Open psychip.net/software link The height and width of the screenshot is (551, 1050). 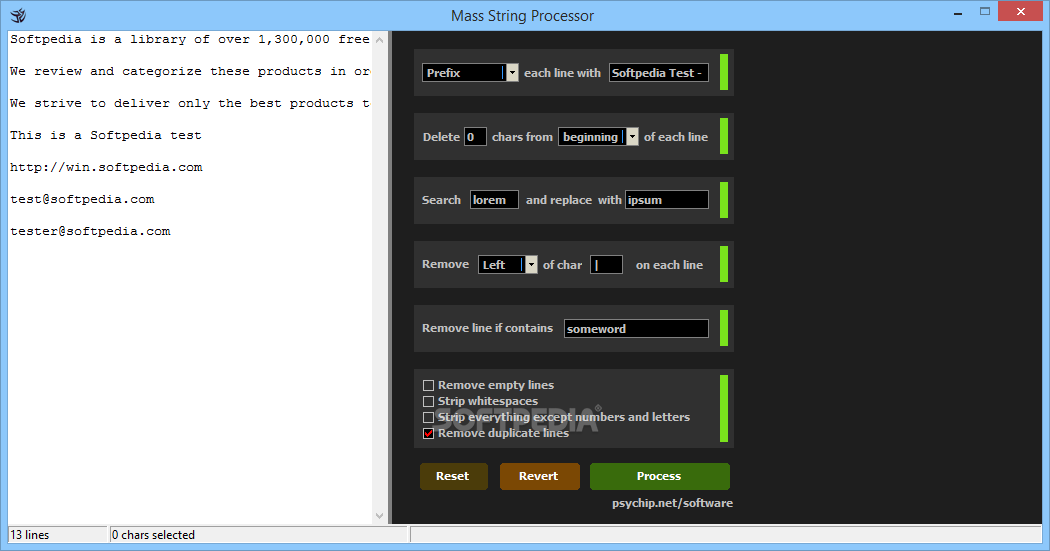(x=672, y=503)
